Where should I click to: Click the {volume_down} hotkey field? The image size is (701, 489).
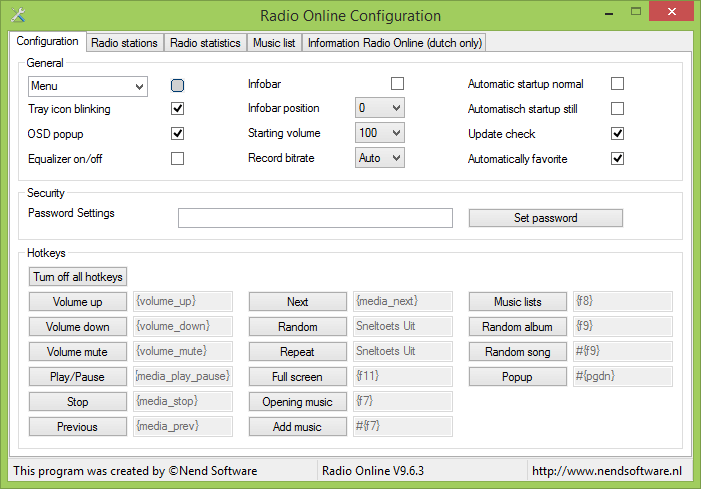183,326
